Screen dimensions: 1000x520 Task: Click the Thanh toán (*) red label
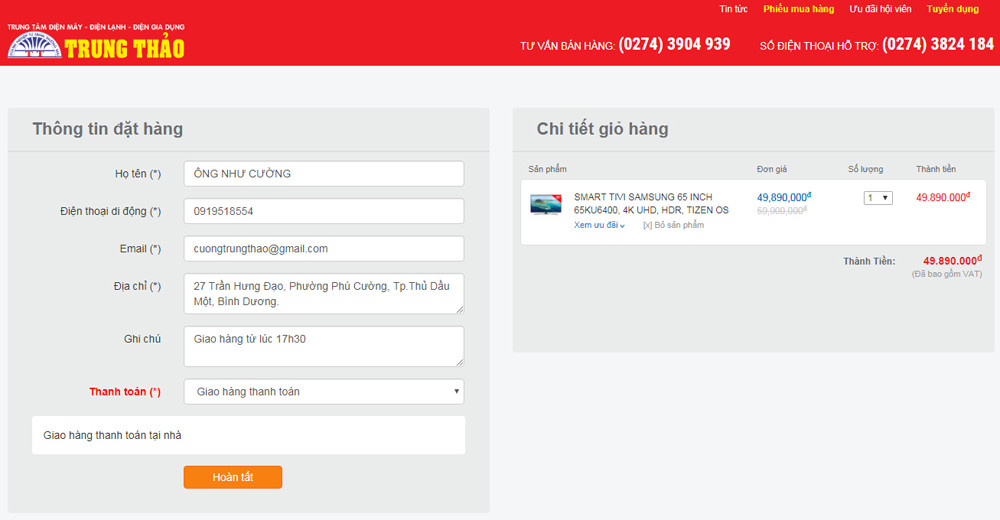(125, 392)
